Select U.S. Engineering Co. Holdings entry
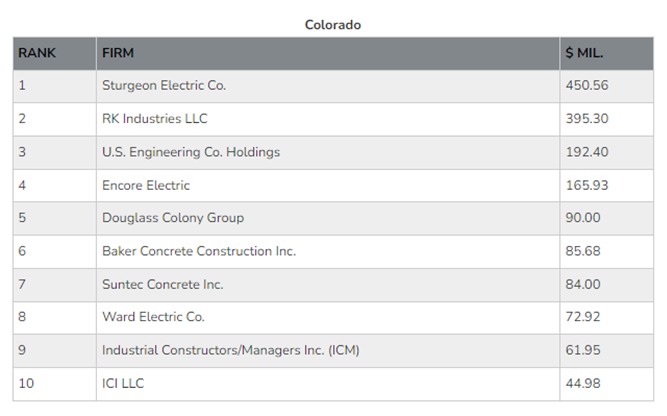This screenshot has width=667, height=416. (x=191, y=152)
